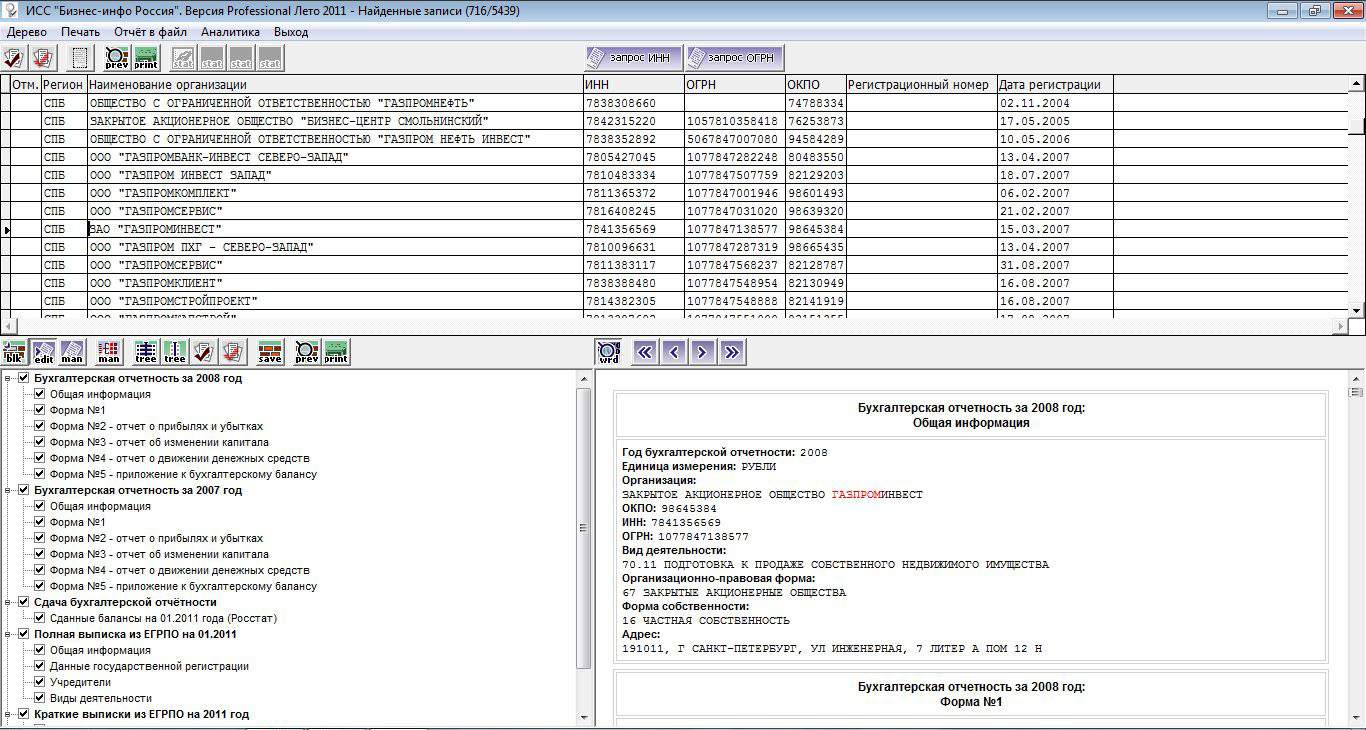
Task: Open the 'Отчёт в файл' menu
Action: click(x=150, y=32)
